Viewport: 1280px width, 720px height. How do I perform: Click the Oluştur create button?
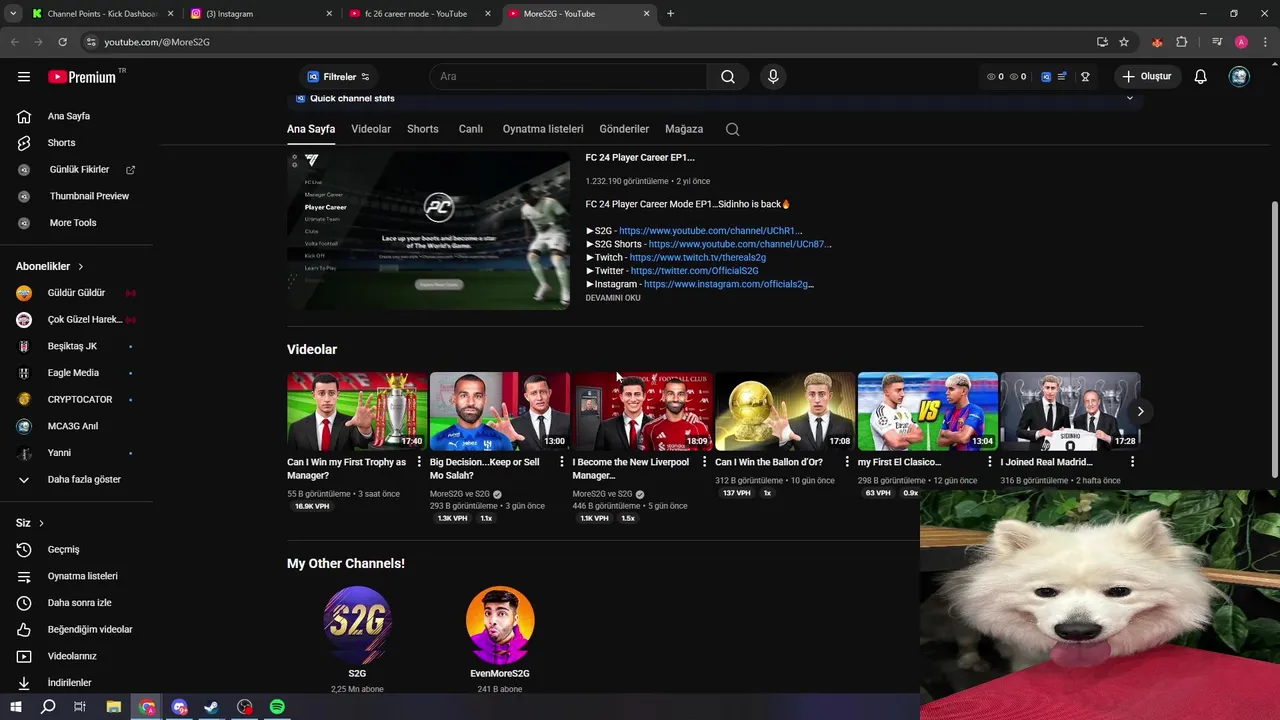[1147, 77]
